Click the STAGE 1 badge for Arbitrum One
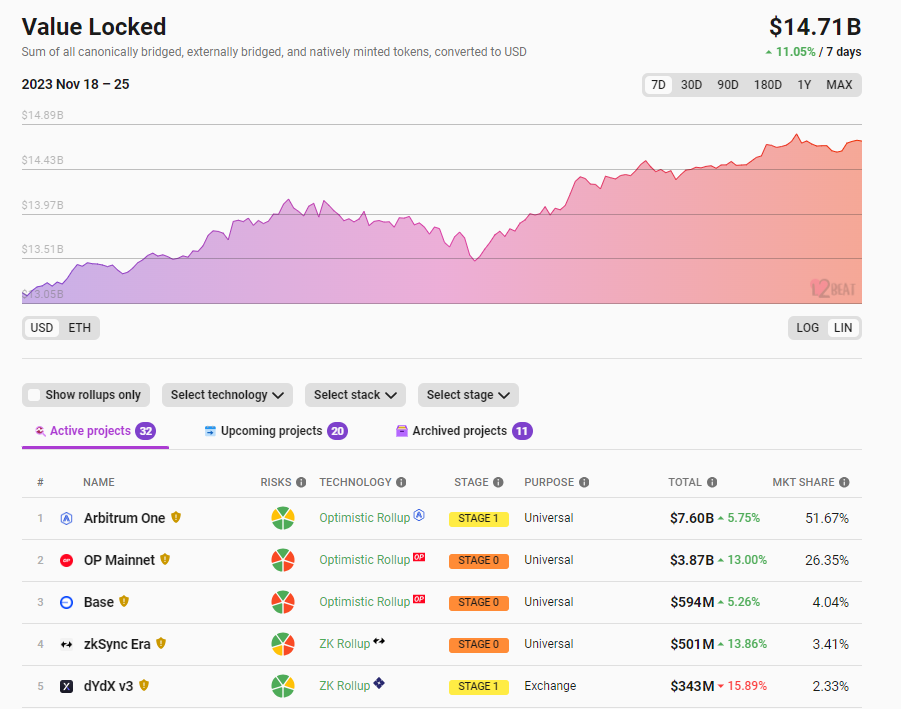901x709 pixels. (x=479, y=519)
